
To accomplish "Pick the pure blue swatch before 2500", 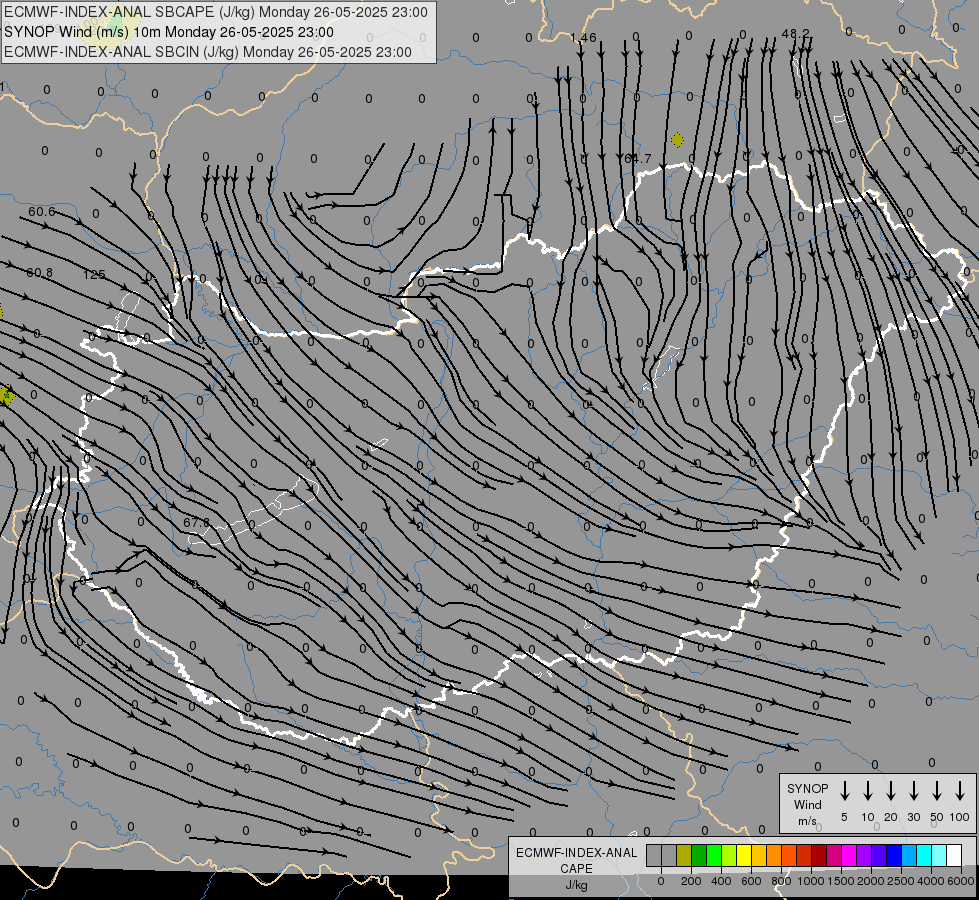I will tap(894, 856).
